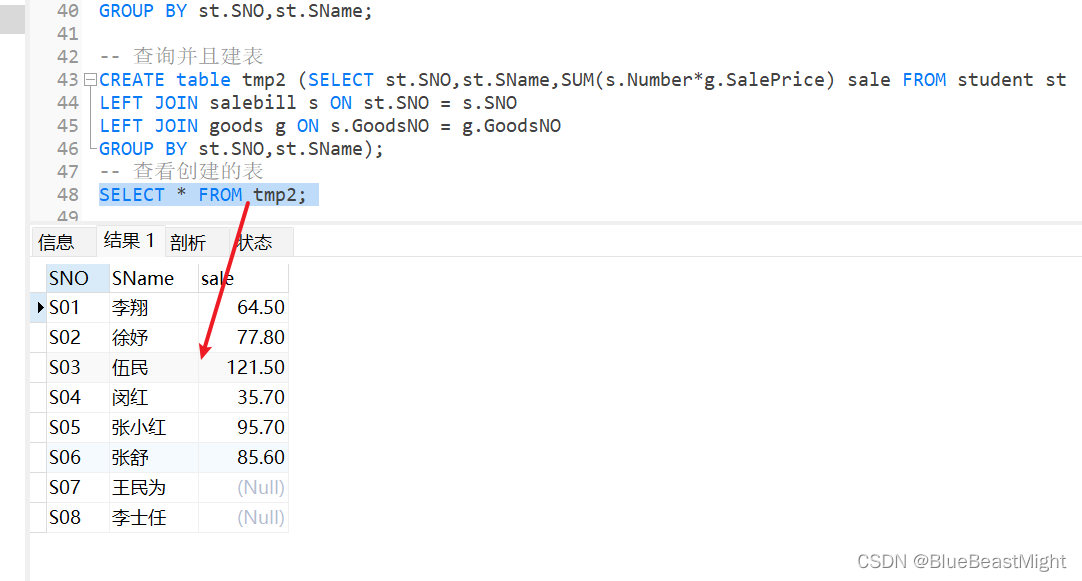Viewport: 1082px width, 581px height.
Task: Select the sale column header
Action: pyautogui.click(x=243, y=278)
